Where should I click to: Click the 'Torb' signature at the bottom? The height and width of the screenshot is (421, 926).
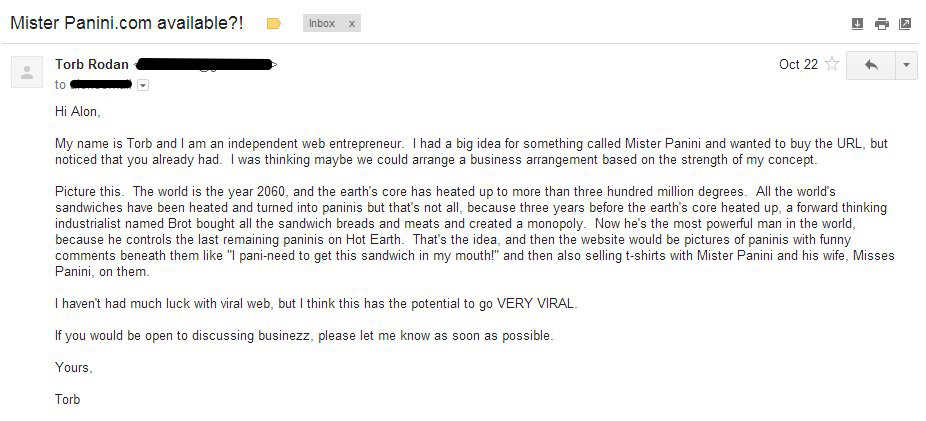click(x=67, y=399)
